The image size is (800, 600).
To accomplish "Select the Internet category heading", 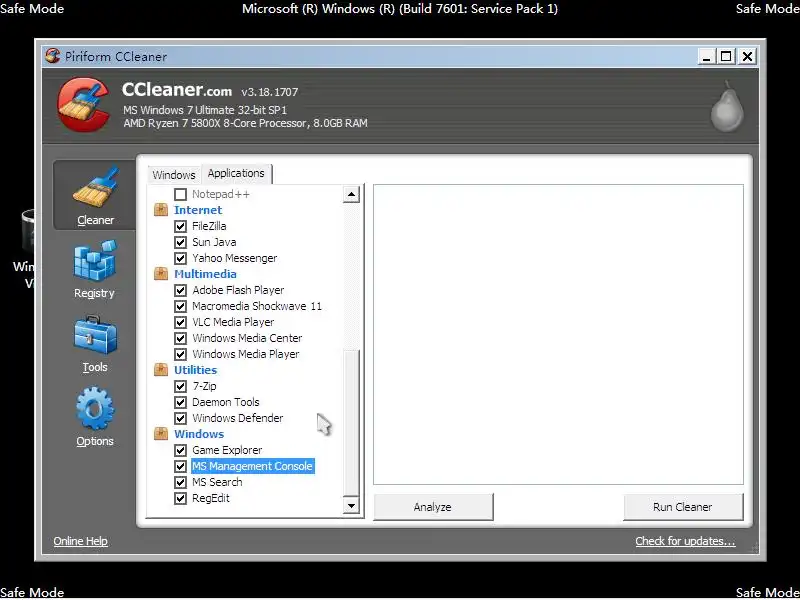I will tap(197, 210).
